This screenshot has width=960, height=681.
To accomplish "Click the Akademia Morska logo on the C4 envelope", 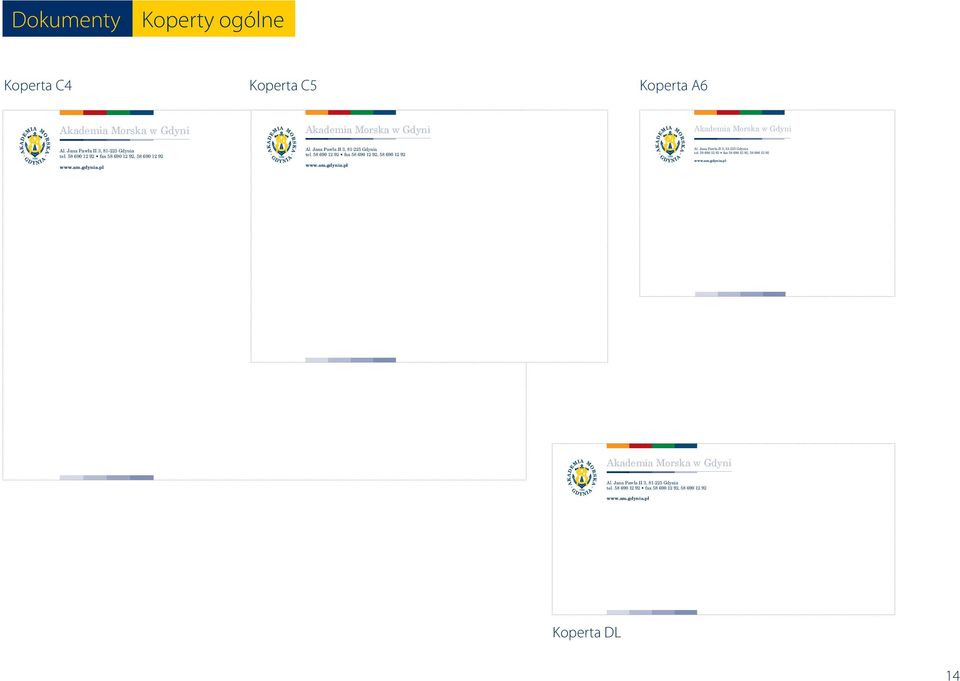I will pos(35,146).
